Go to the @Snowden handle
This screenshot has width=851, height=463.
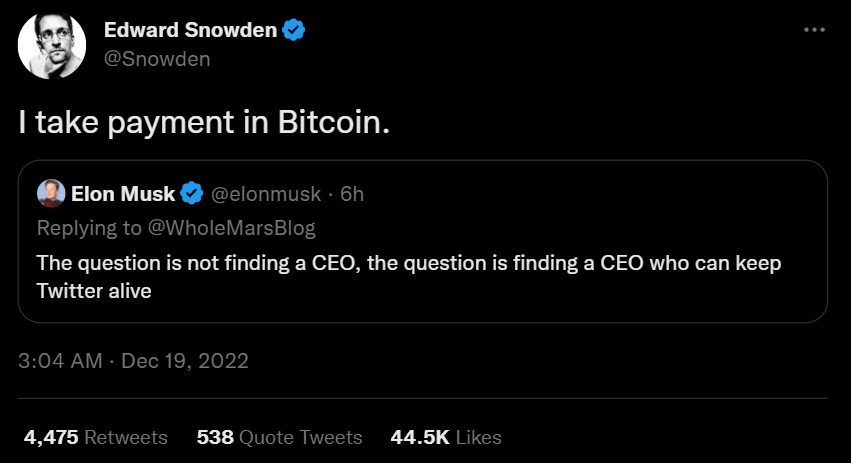click(157, 59)
